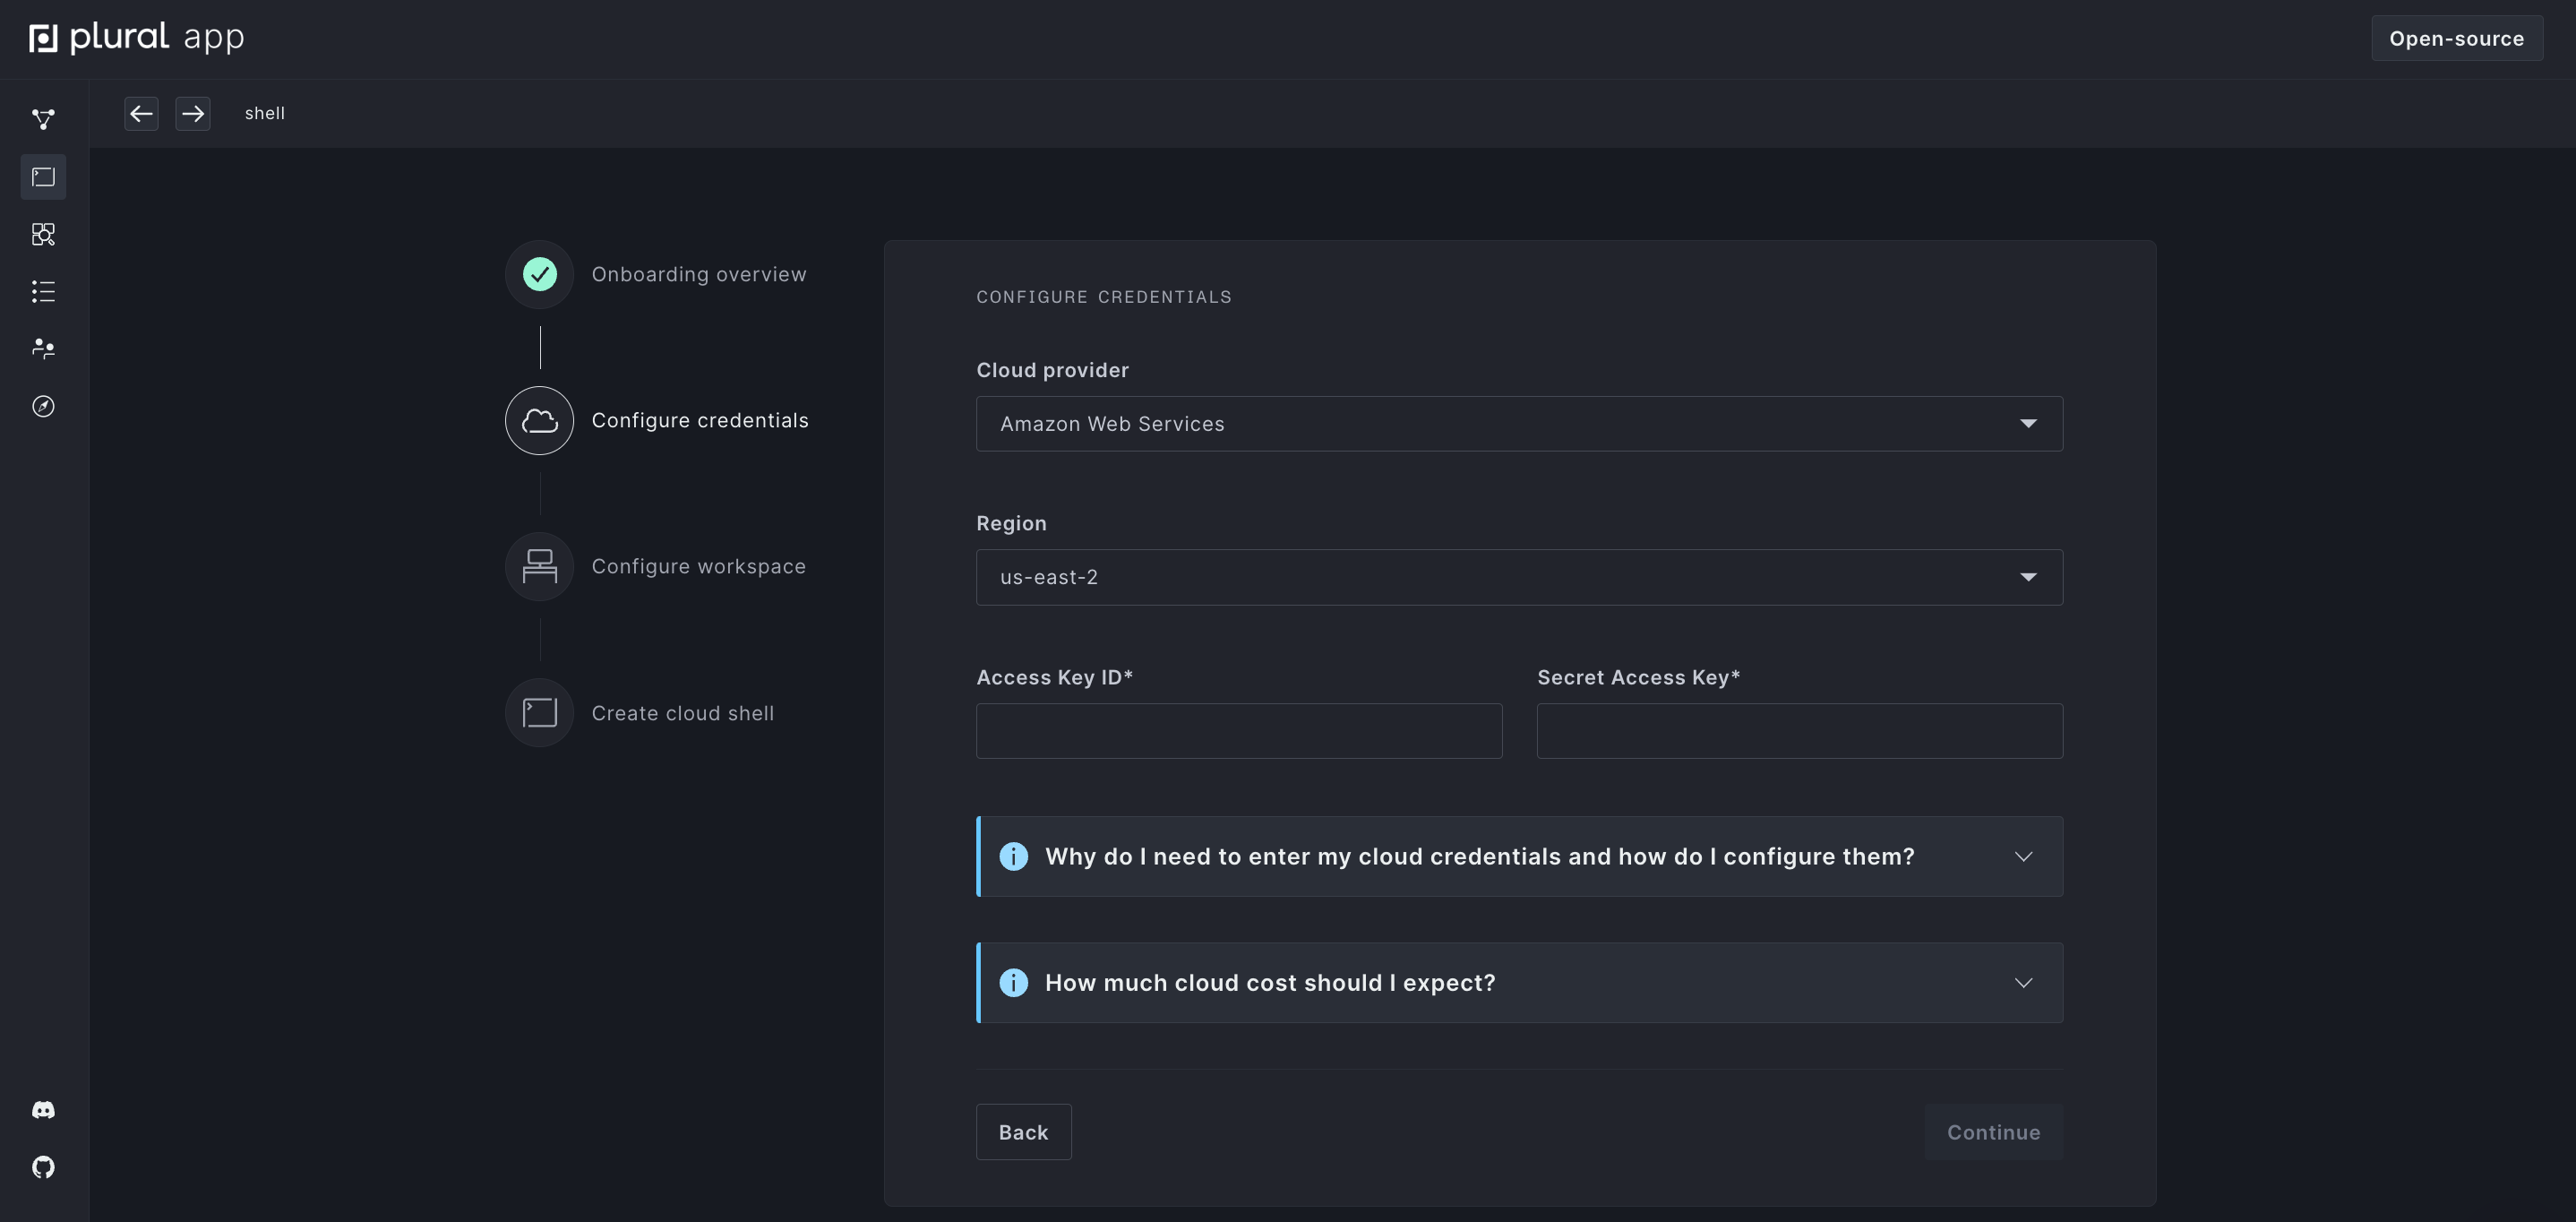Open the Discord link icon
Viewport: 2576px width, 1222px height.
(x=43, y=1110)
